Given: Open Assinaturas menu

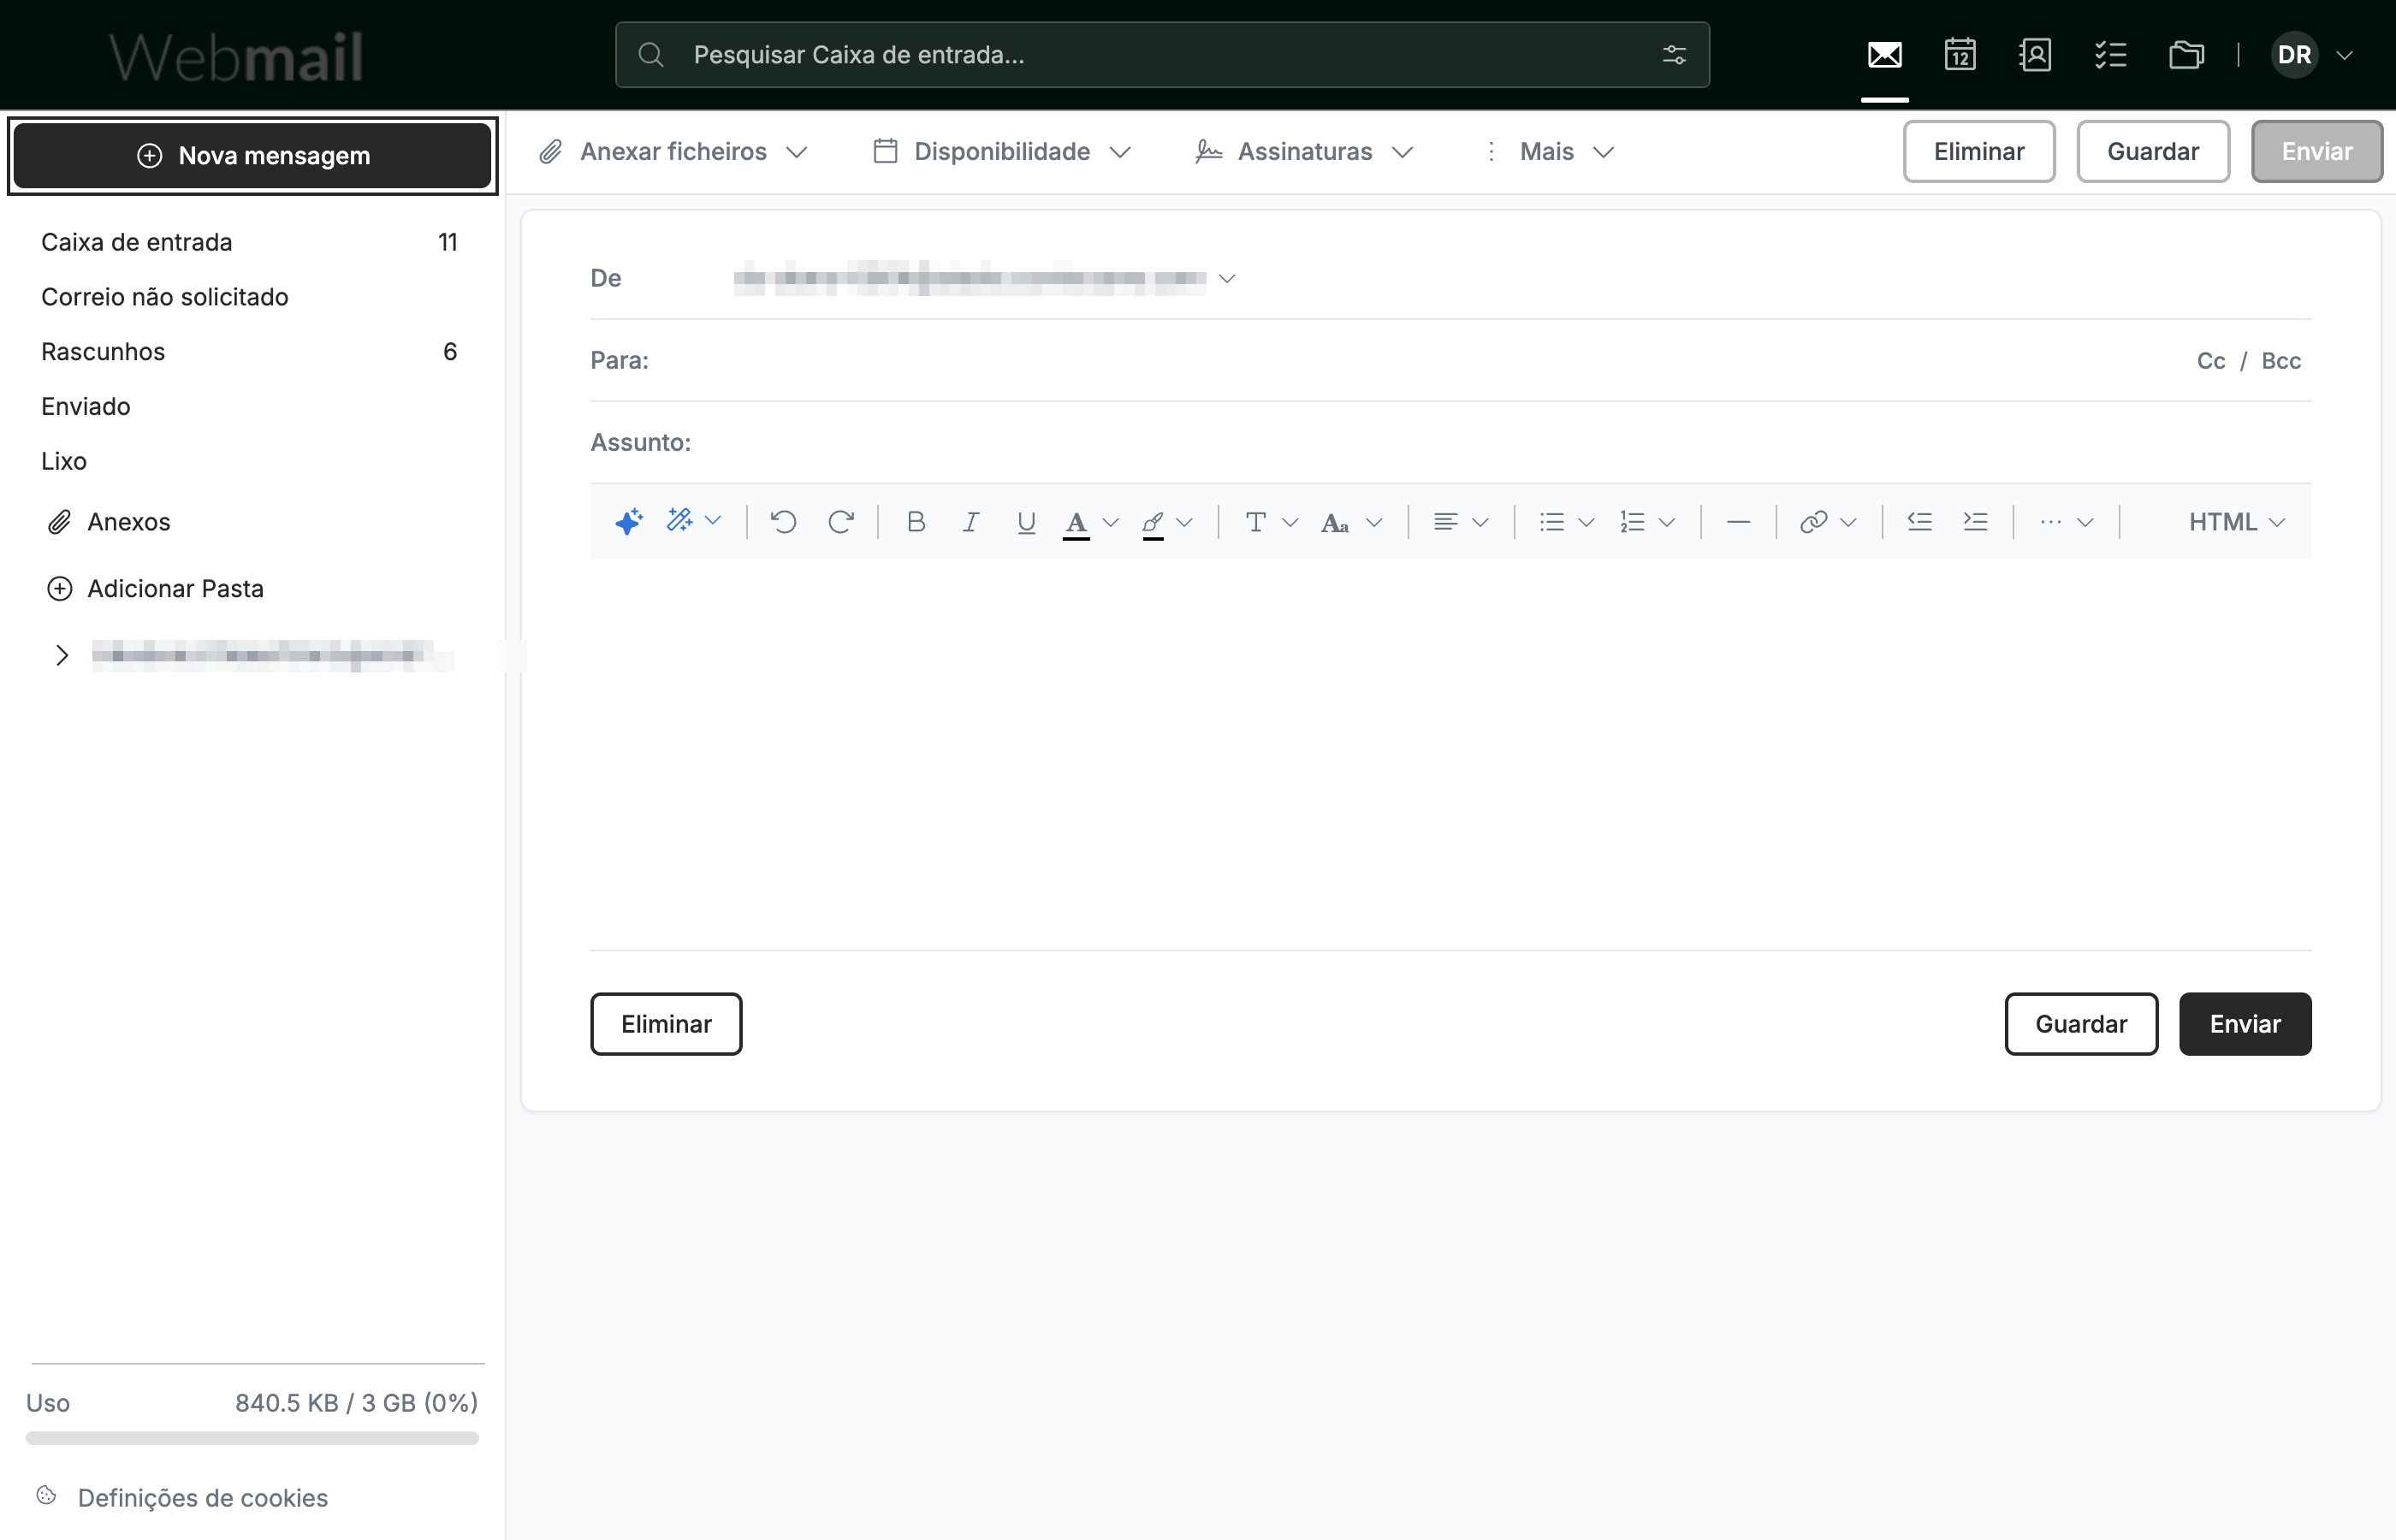Looking at the screenshot, I should pyautogui.click(x=1304, y=152).
